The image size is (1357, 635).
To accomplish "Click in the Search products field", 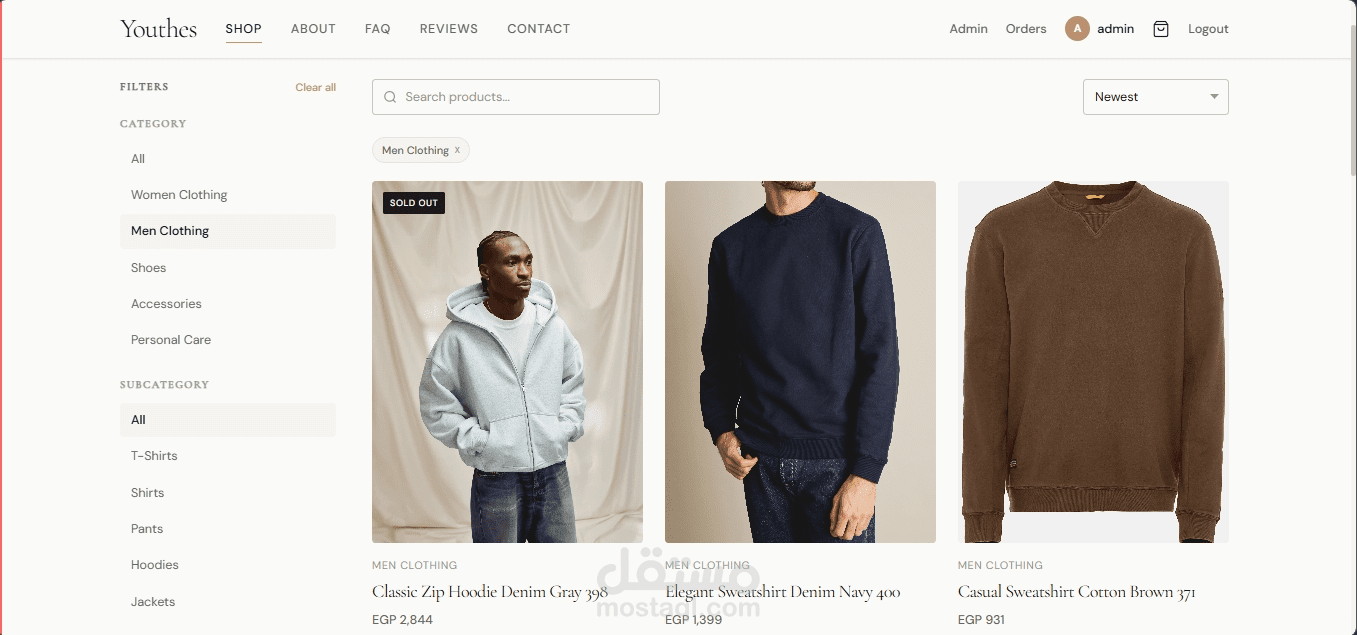I will [516, 97].
